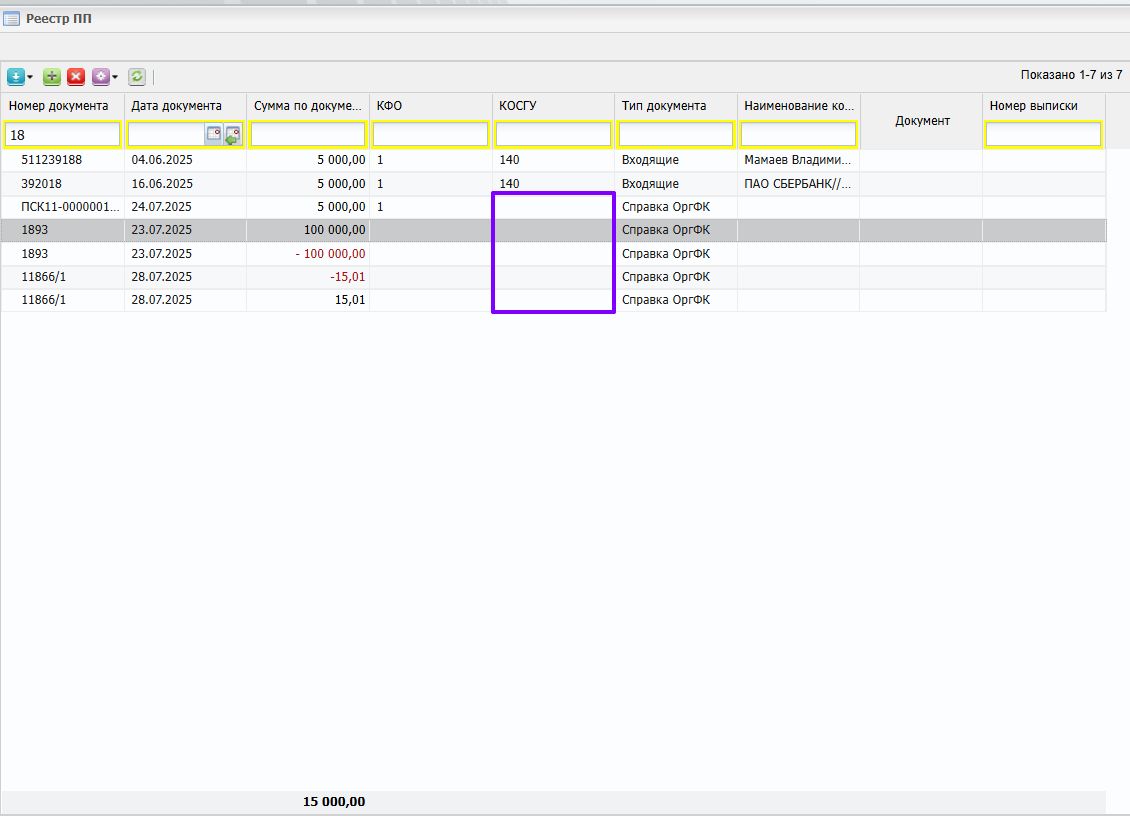The width and height of the screenshot is (1130, 816).
Task: Click the Номер выписки filter input
Action: tap(1044, 135)
